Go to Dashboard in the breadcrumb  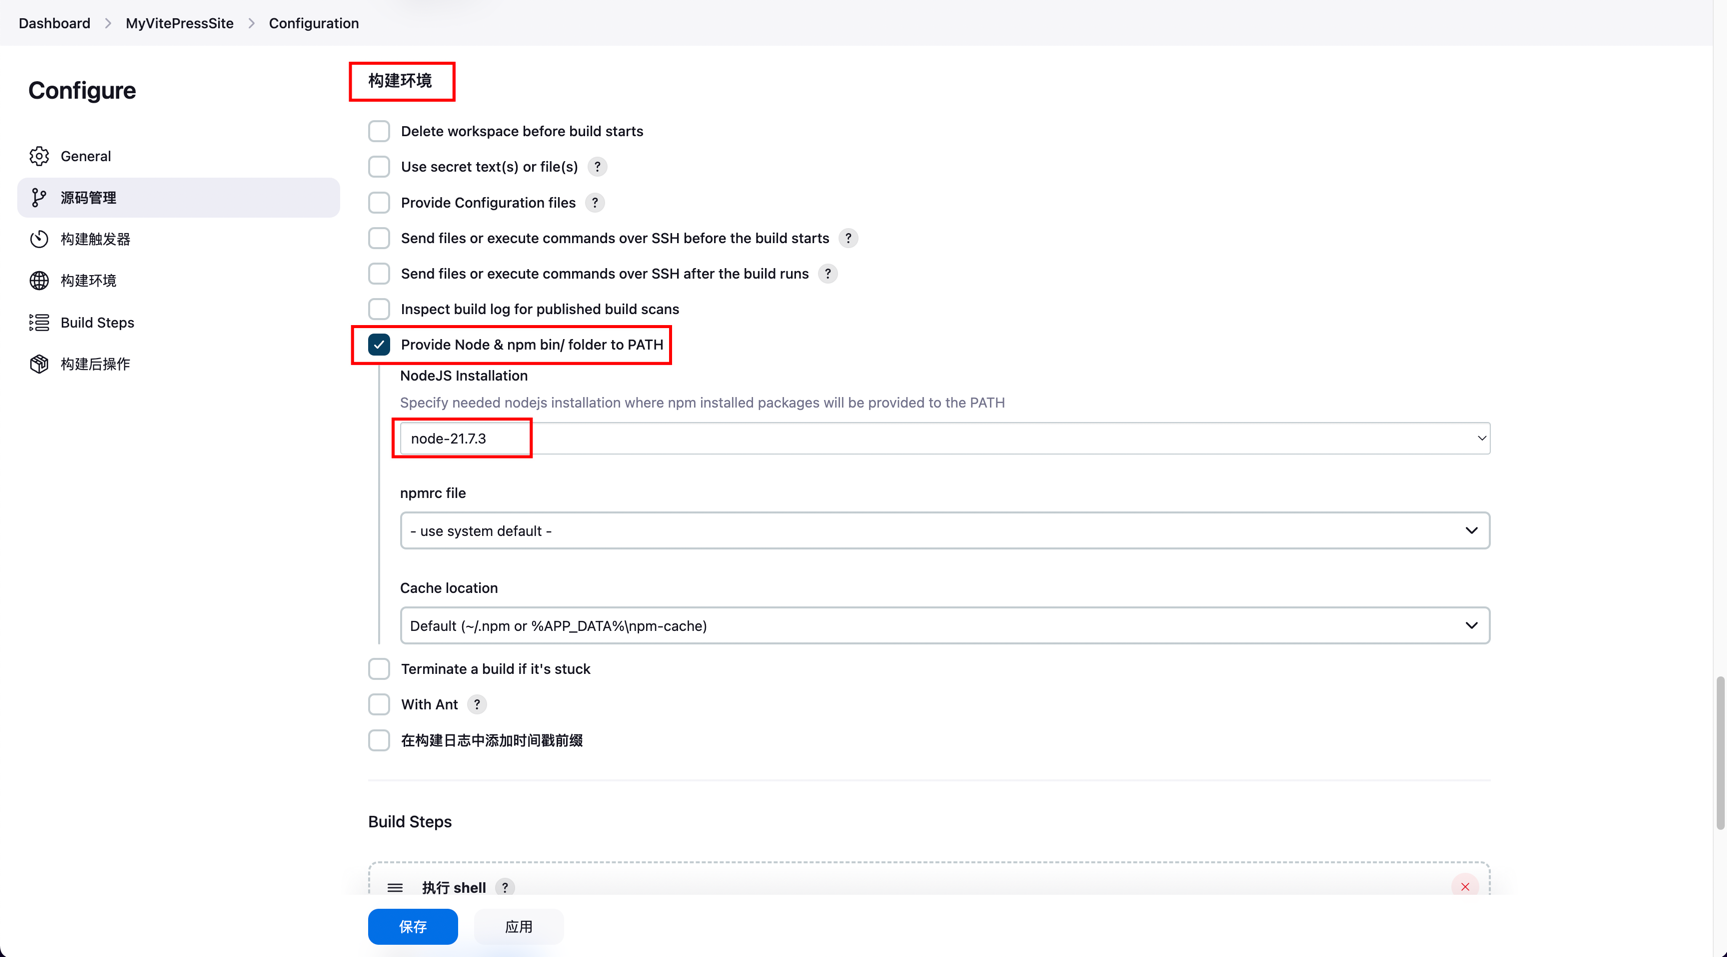point(54,23)
